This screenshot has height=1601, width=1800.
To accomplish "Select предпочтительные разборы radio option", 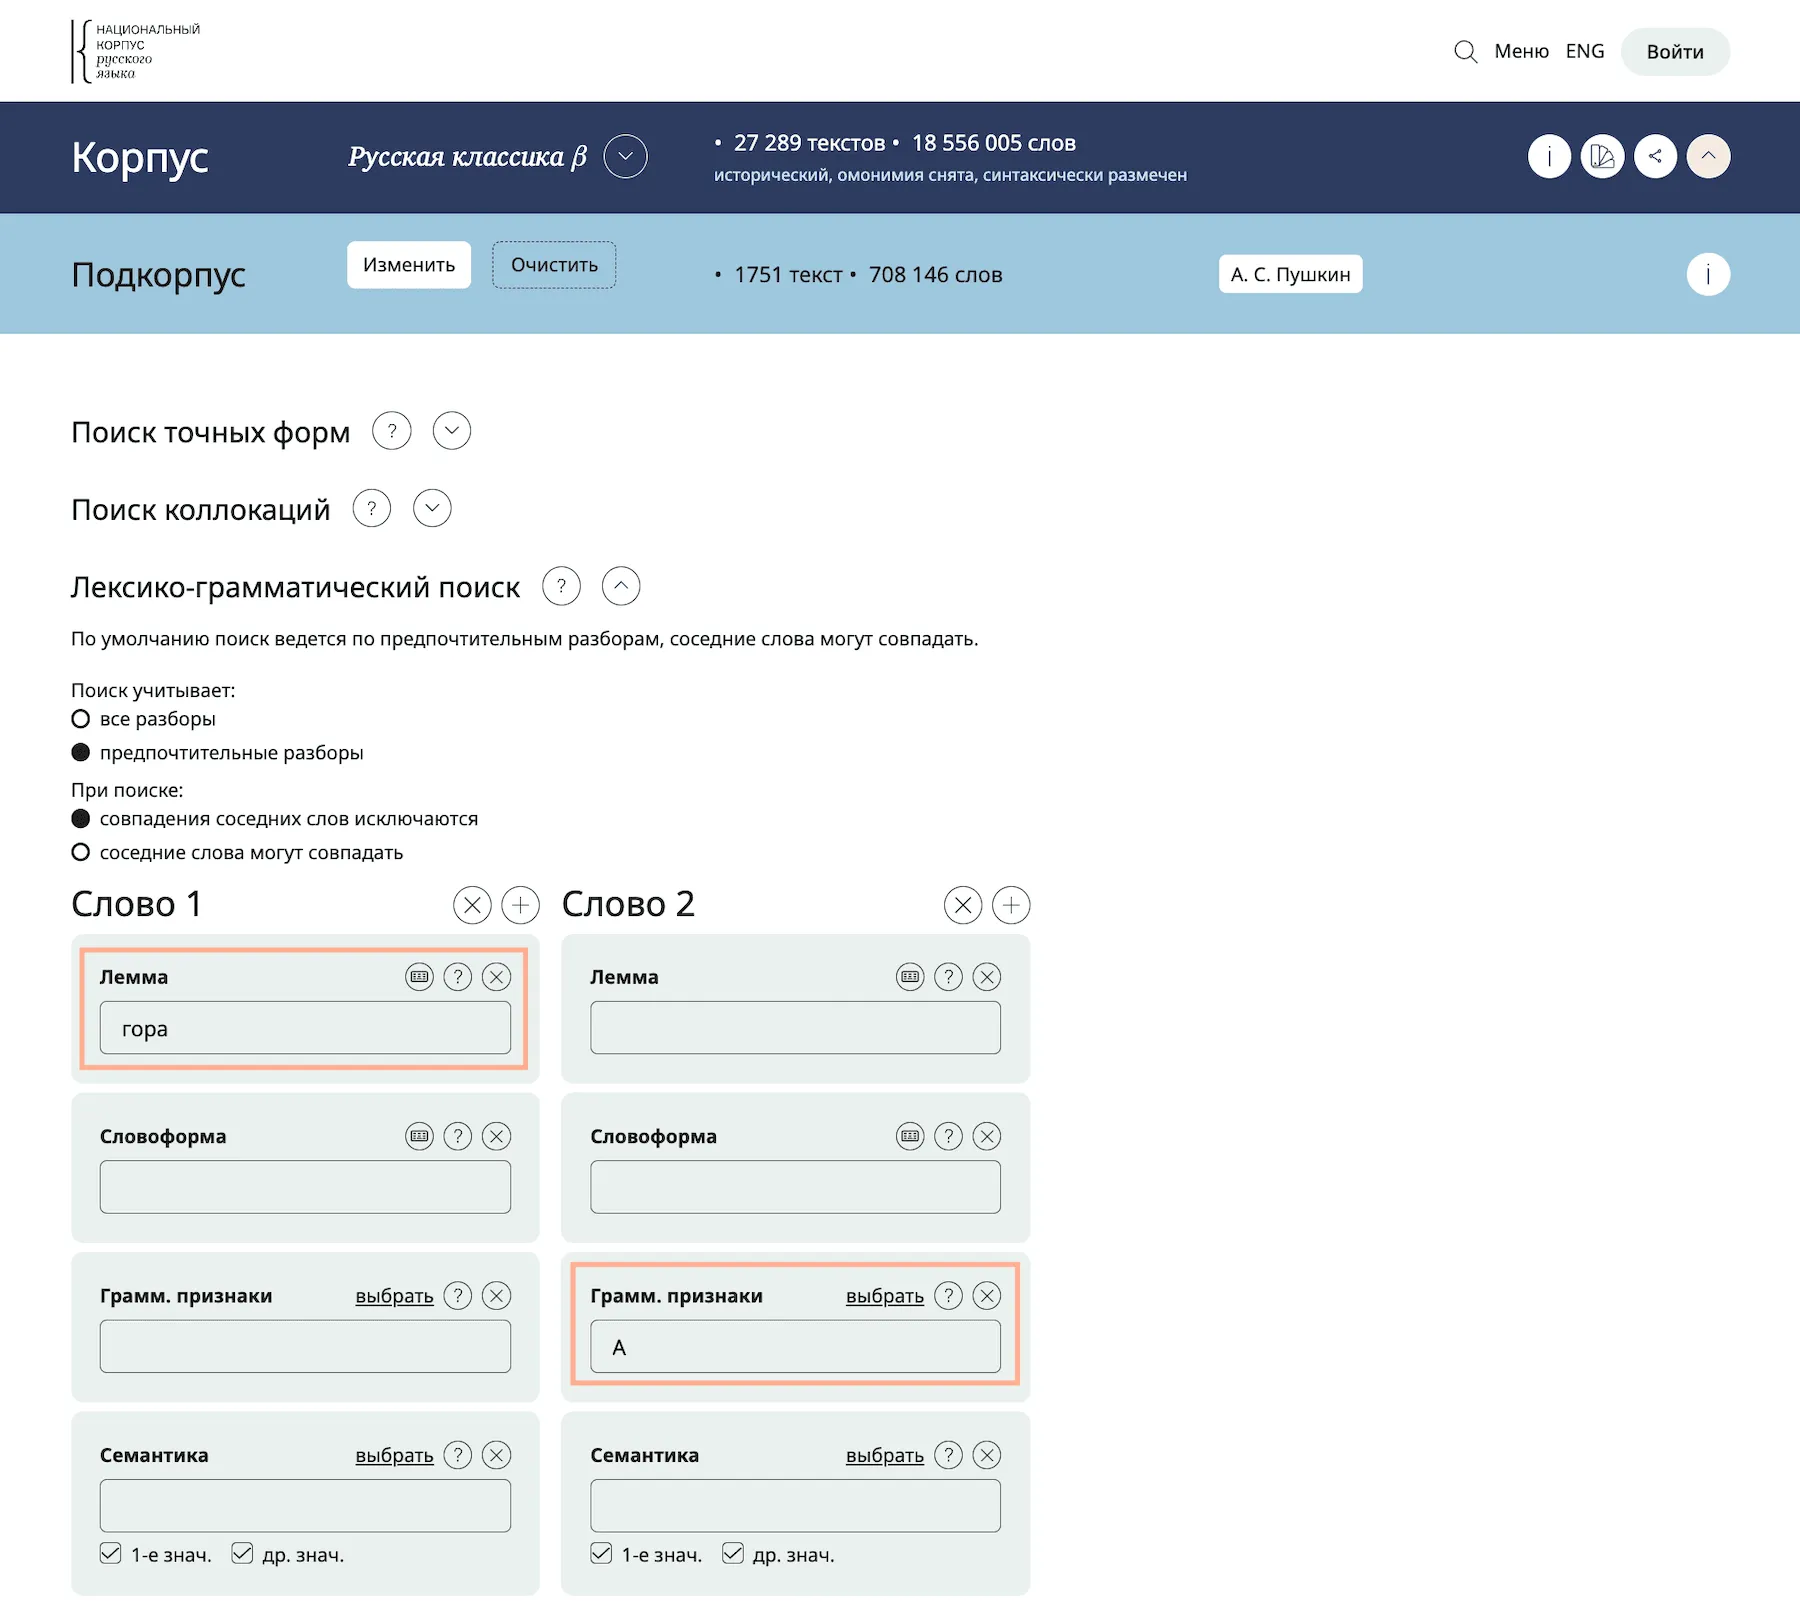I will [81, 752].
